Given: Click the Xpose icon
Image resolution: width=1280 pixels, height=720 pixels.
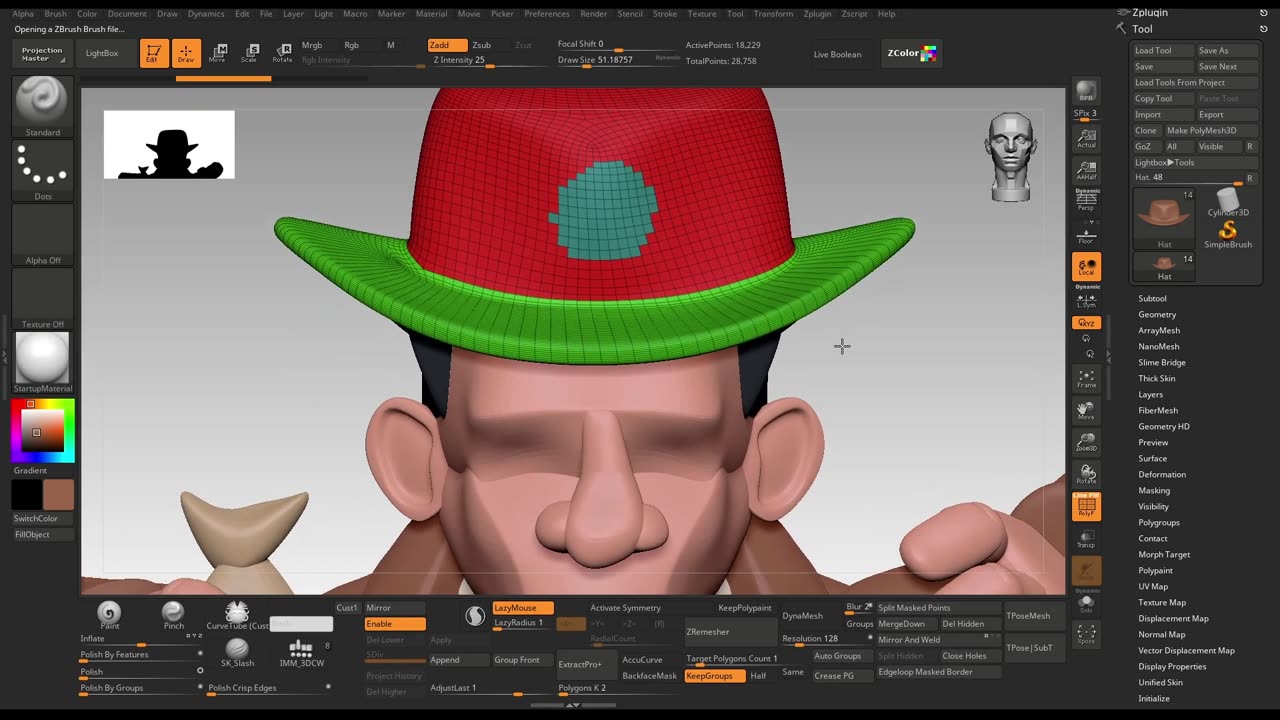Looking at the screenshot, I should tap(1086, 634).
